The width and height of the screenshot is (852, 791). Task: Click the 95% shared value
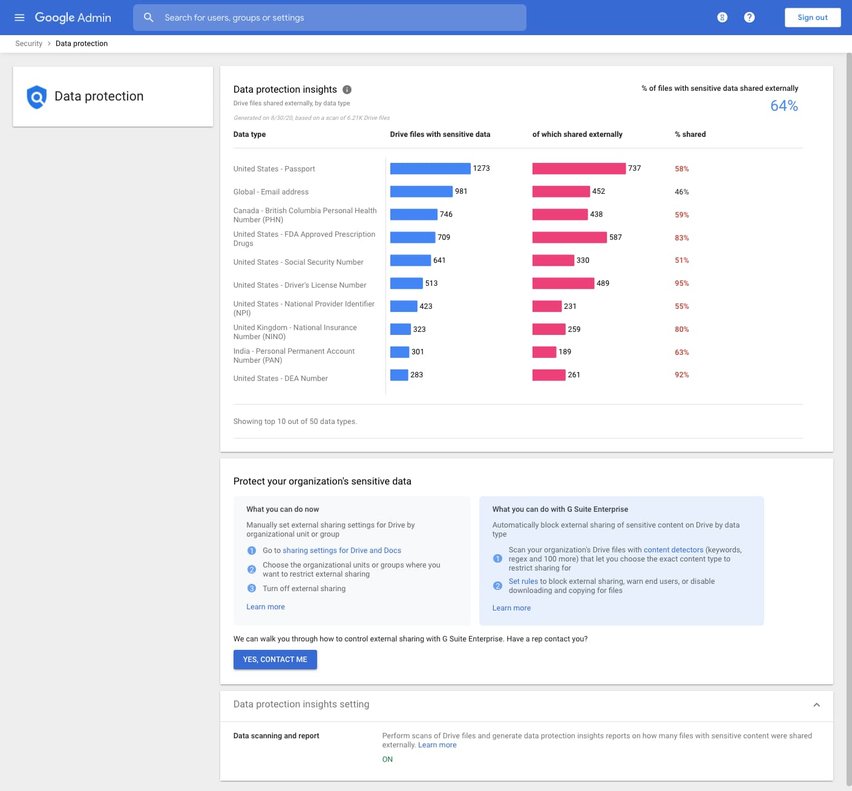tap(681, 284)
